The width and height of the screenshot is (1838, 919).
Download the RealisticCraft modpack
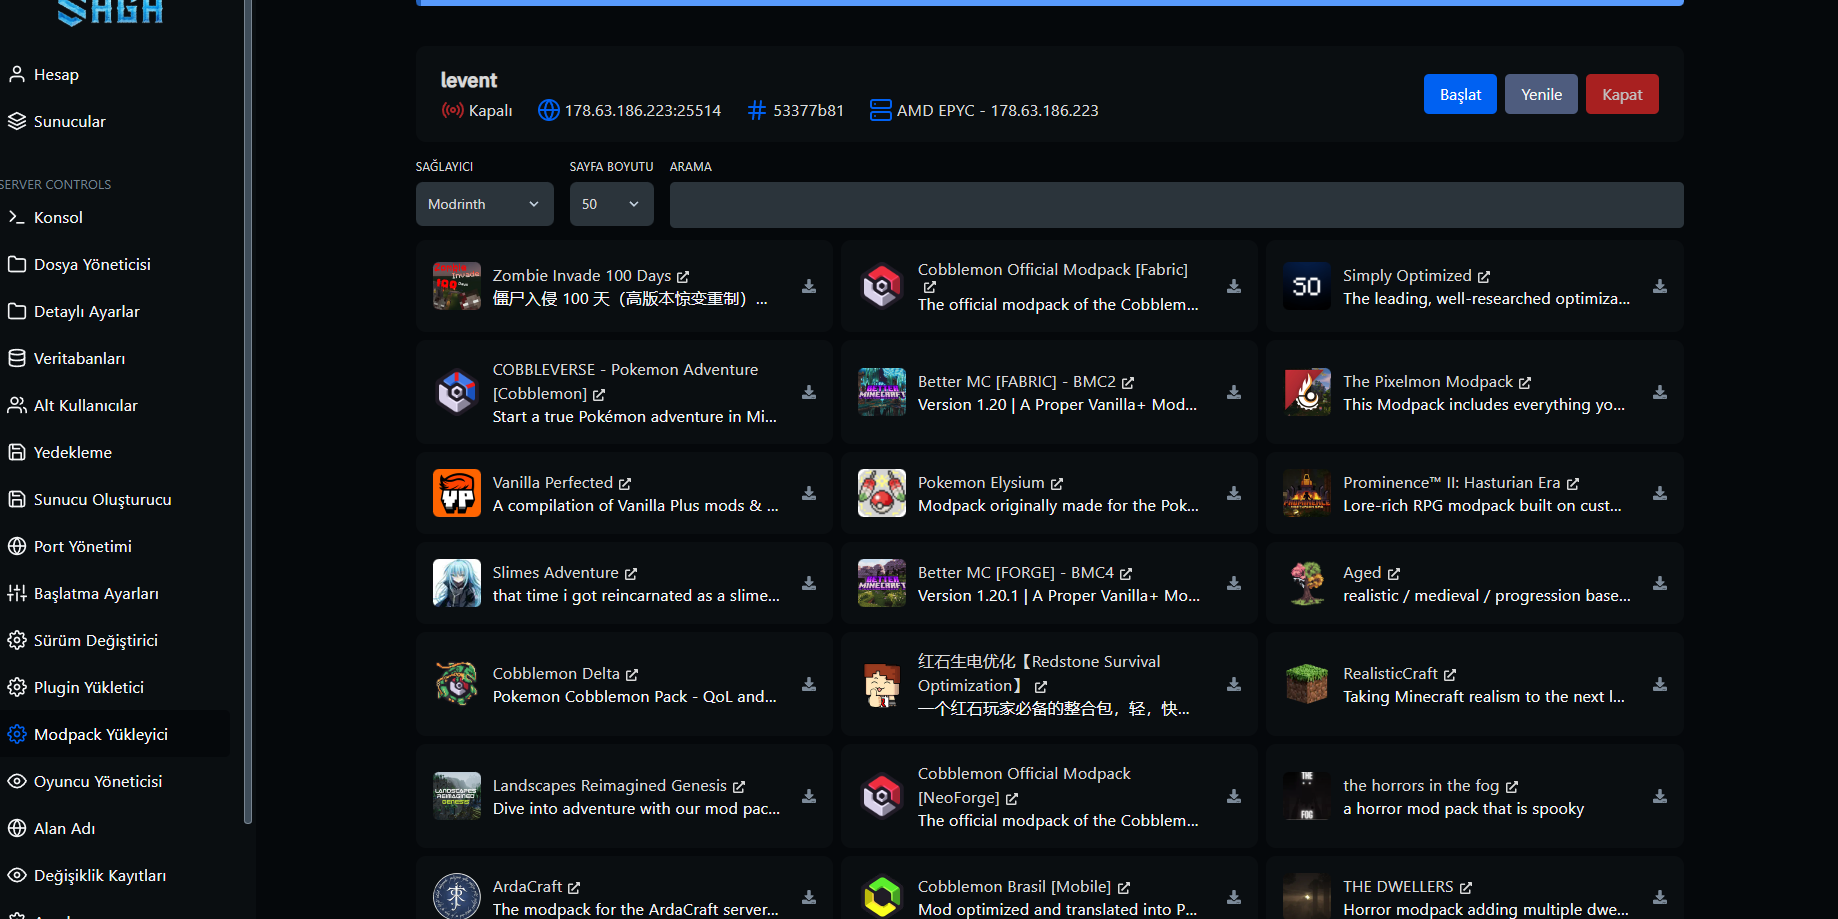click(1660, 685)
